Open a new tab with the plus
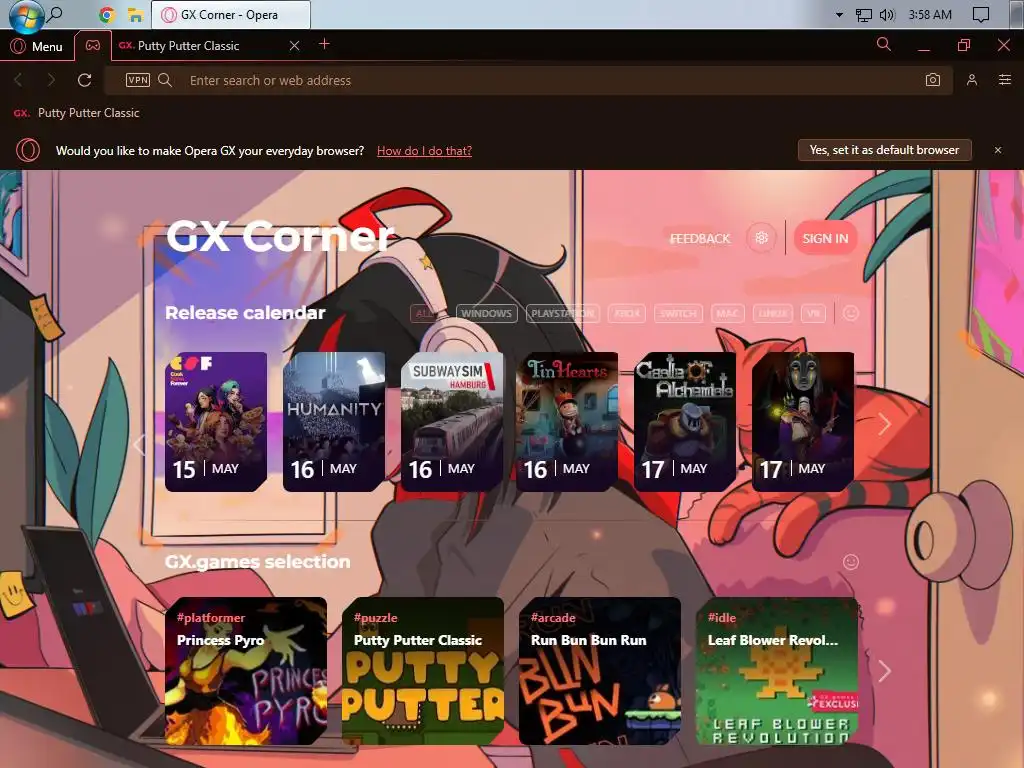The width and height of the screenshot is (1024, 768). tap(324, 44)
